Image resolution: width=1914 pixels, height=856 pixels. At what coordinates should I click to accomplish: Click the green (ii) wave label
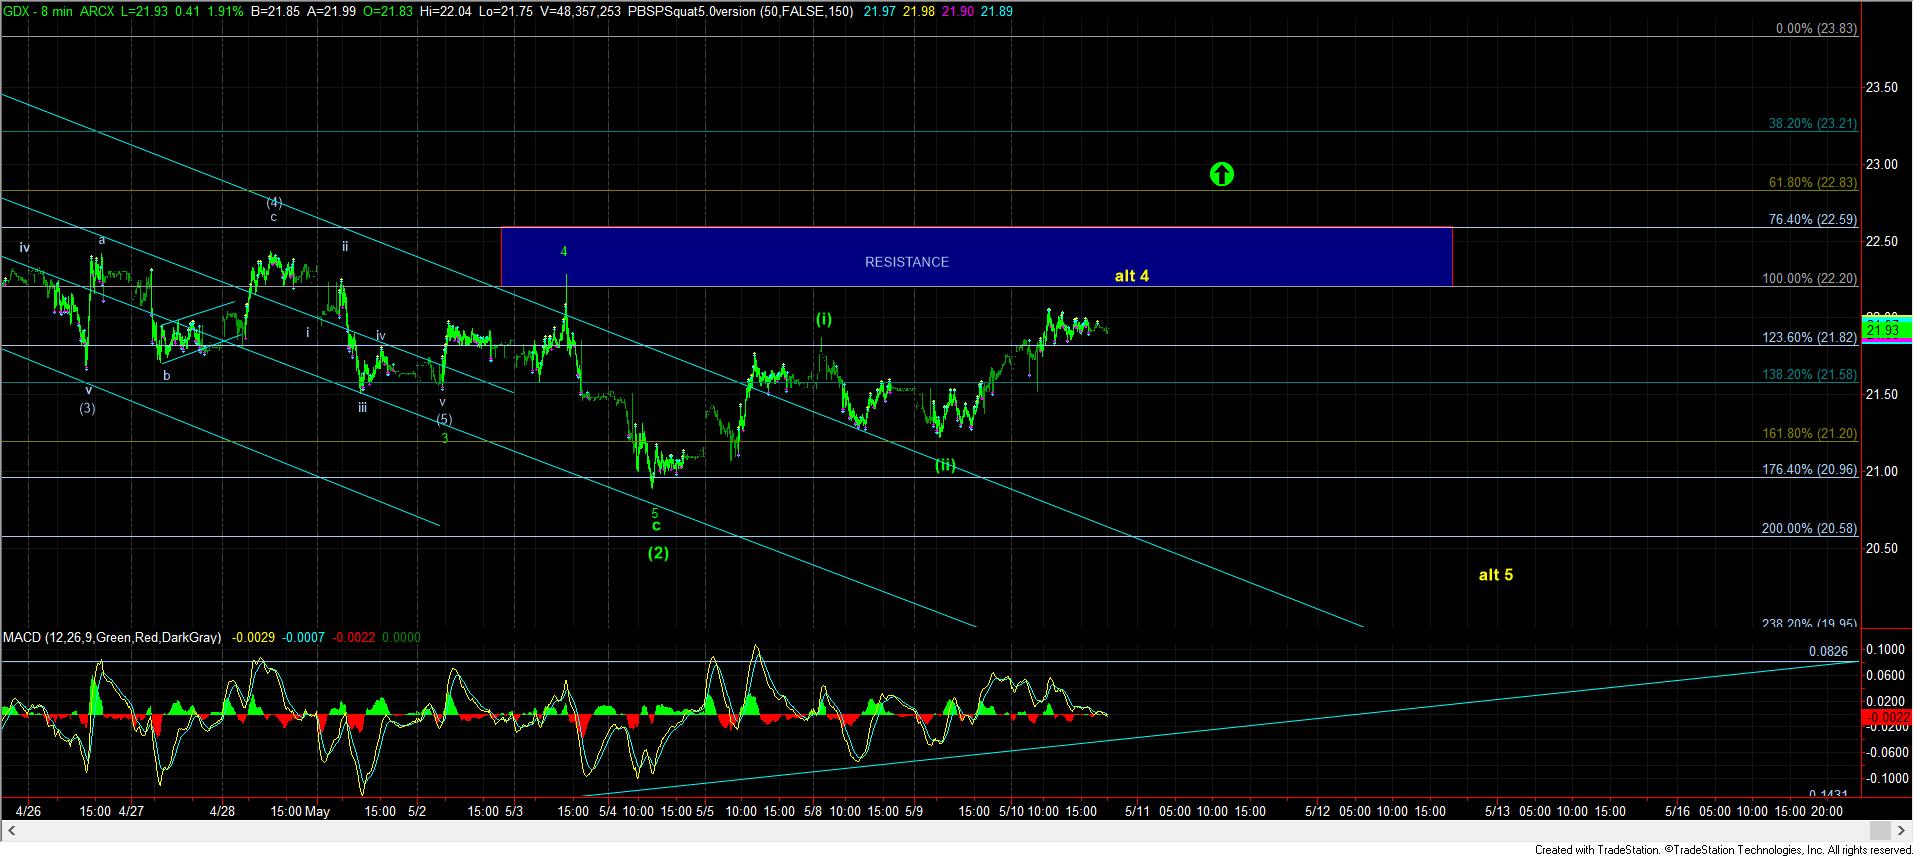(945, 465)
